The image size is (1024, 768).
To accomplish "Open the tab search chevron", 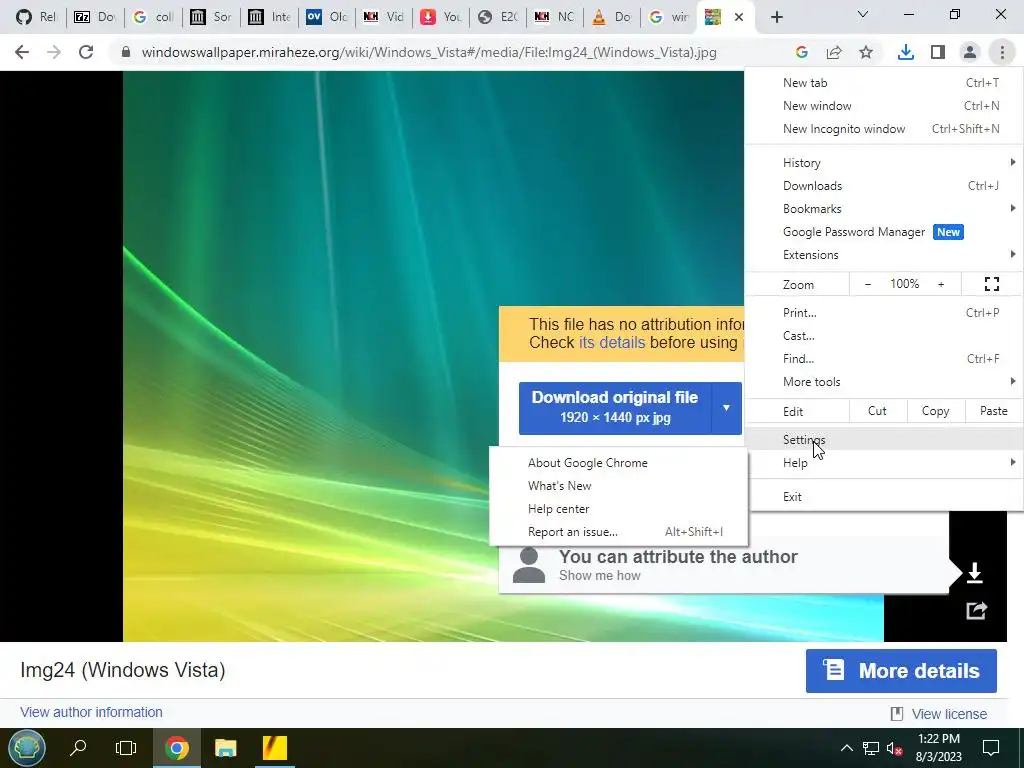I will pyautogui.click(x=863, y=14).
